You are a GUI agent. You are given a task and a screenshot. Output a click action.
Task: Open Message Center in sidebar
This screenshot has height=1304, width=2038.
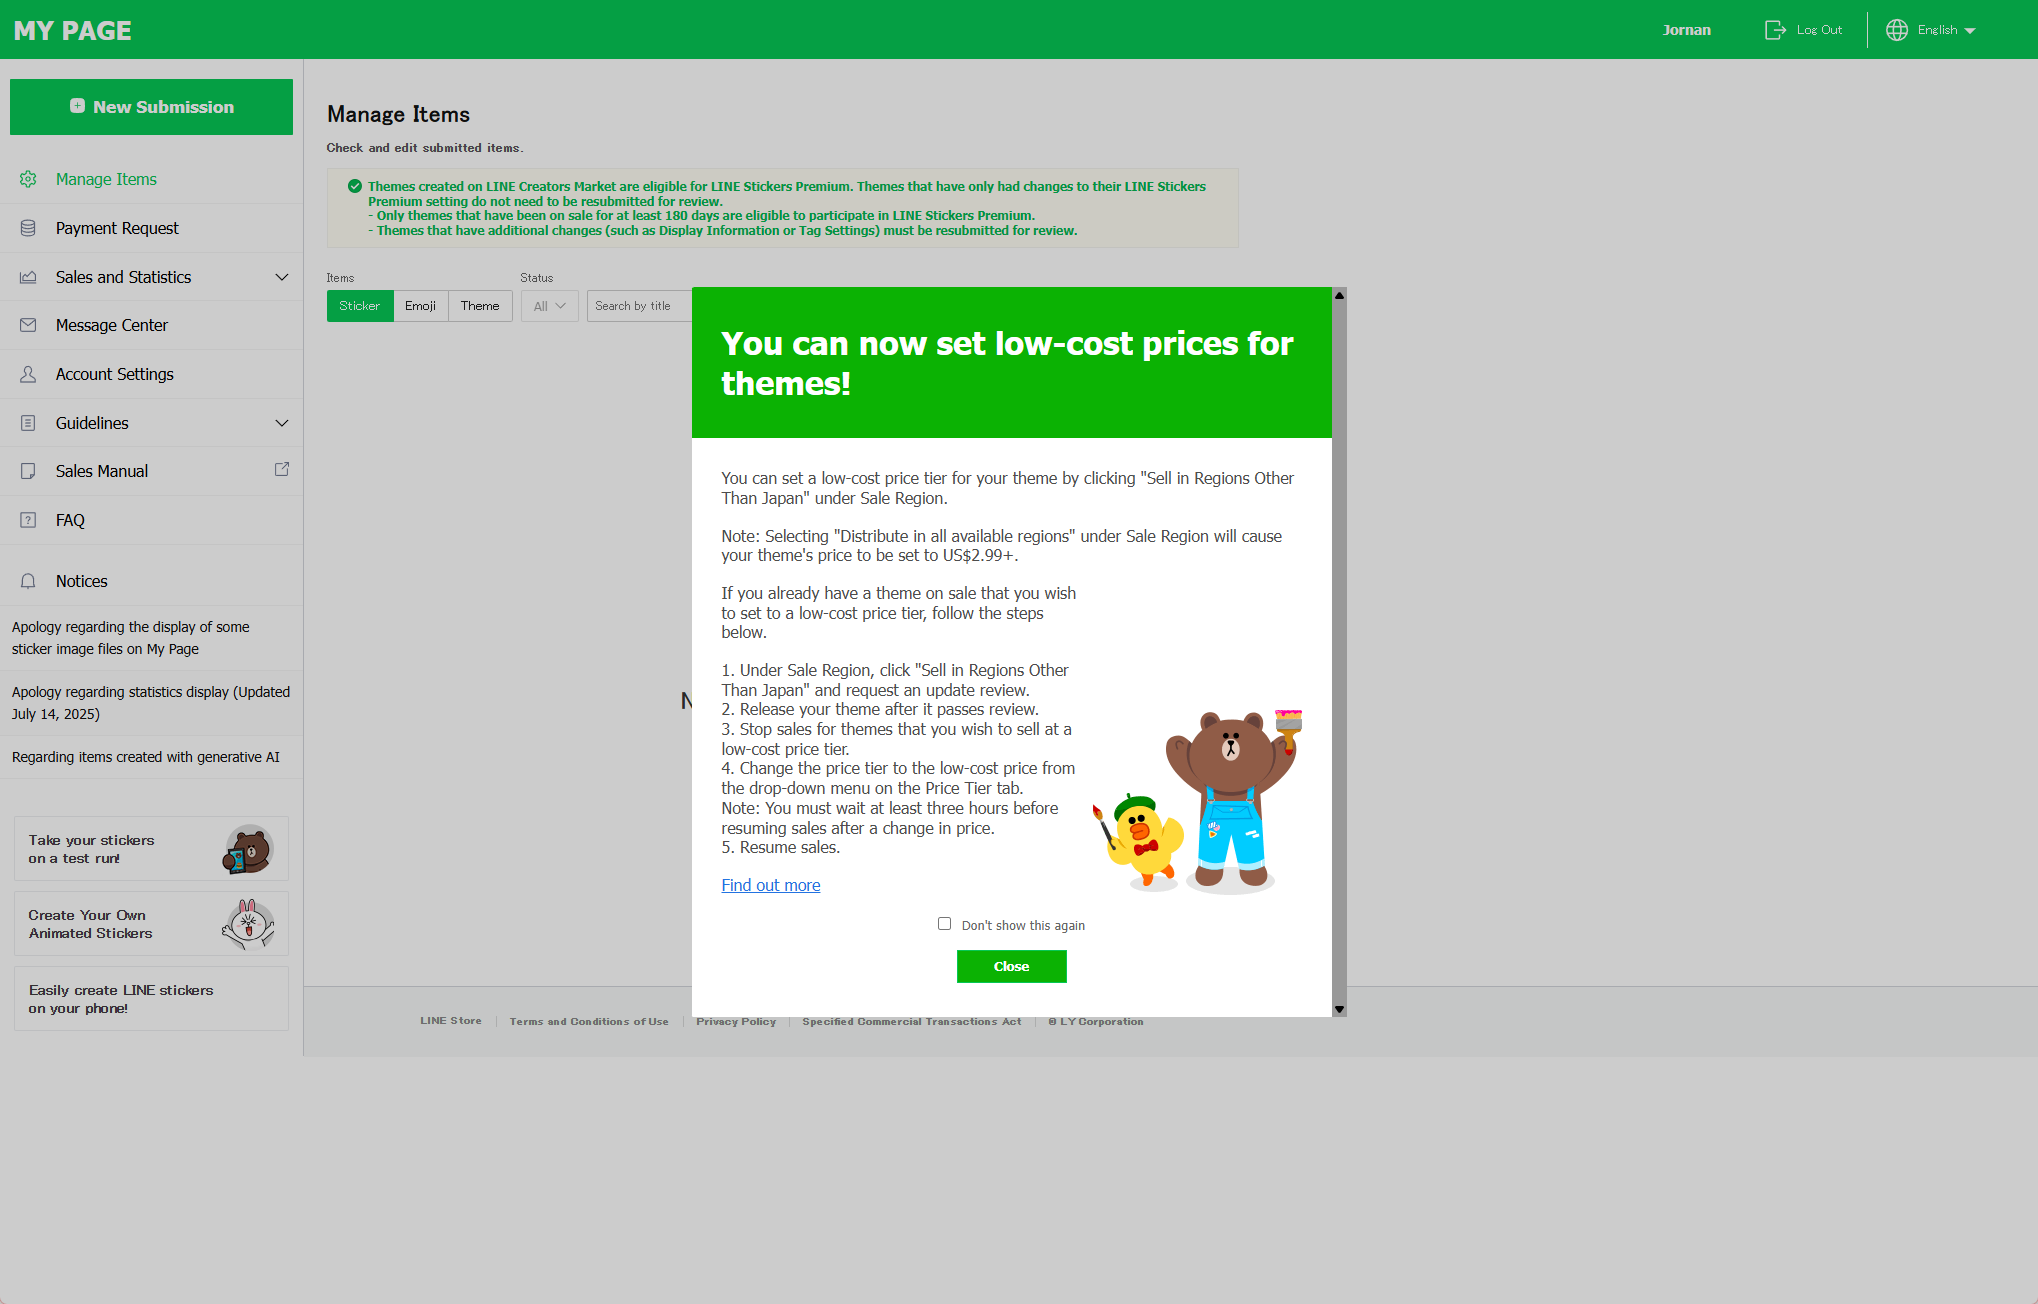tap(151, 325)
